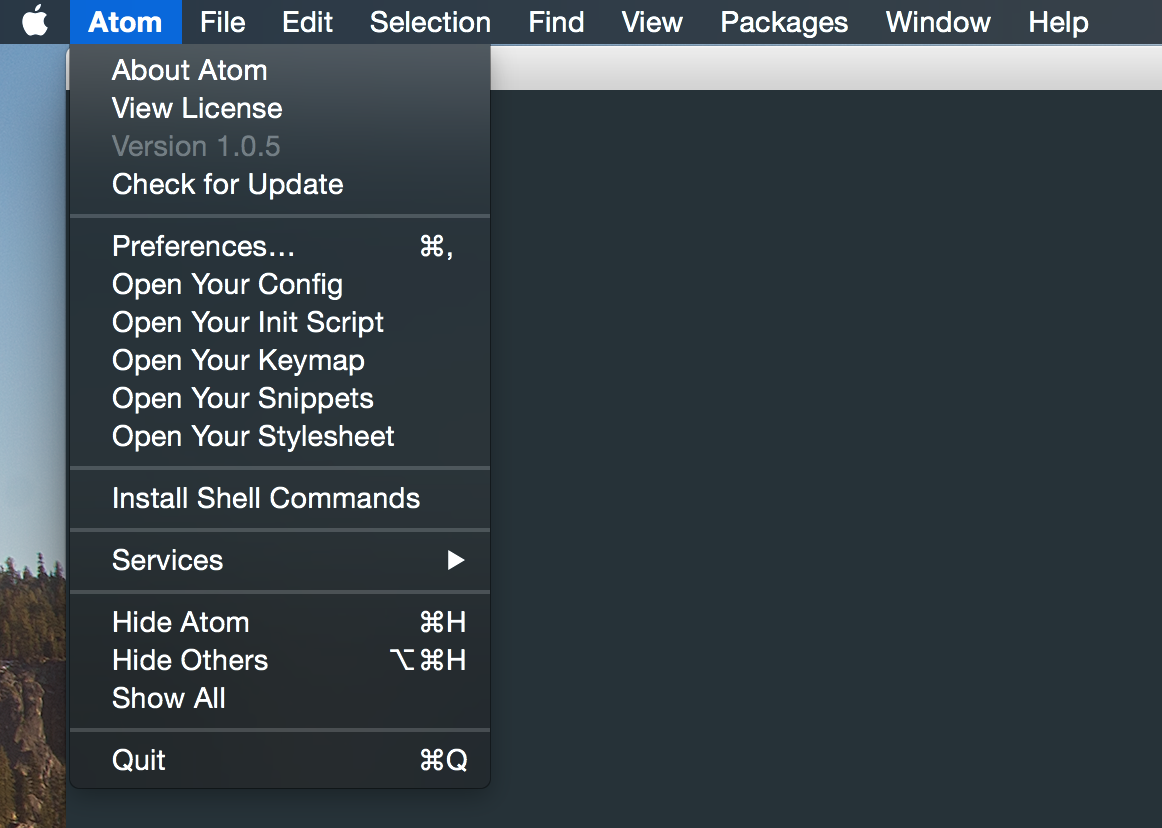1162x828 pixels.
Task: Open the Window menu
Action: (x=937, y=21)
